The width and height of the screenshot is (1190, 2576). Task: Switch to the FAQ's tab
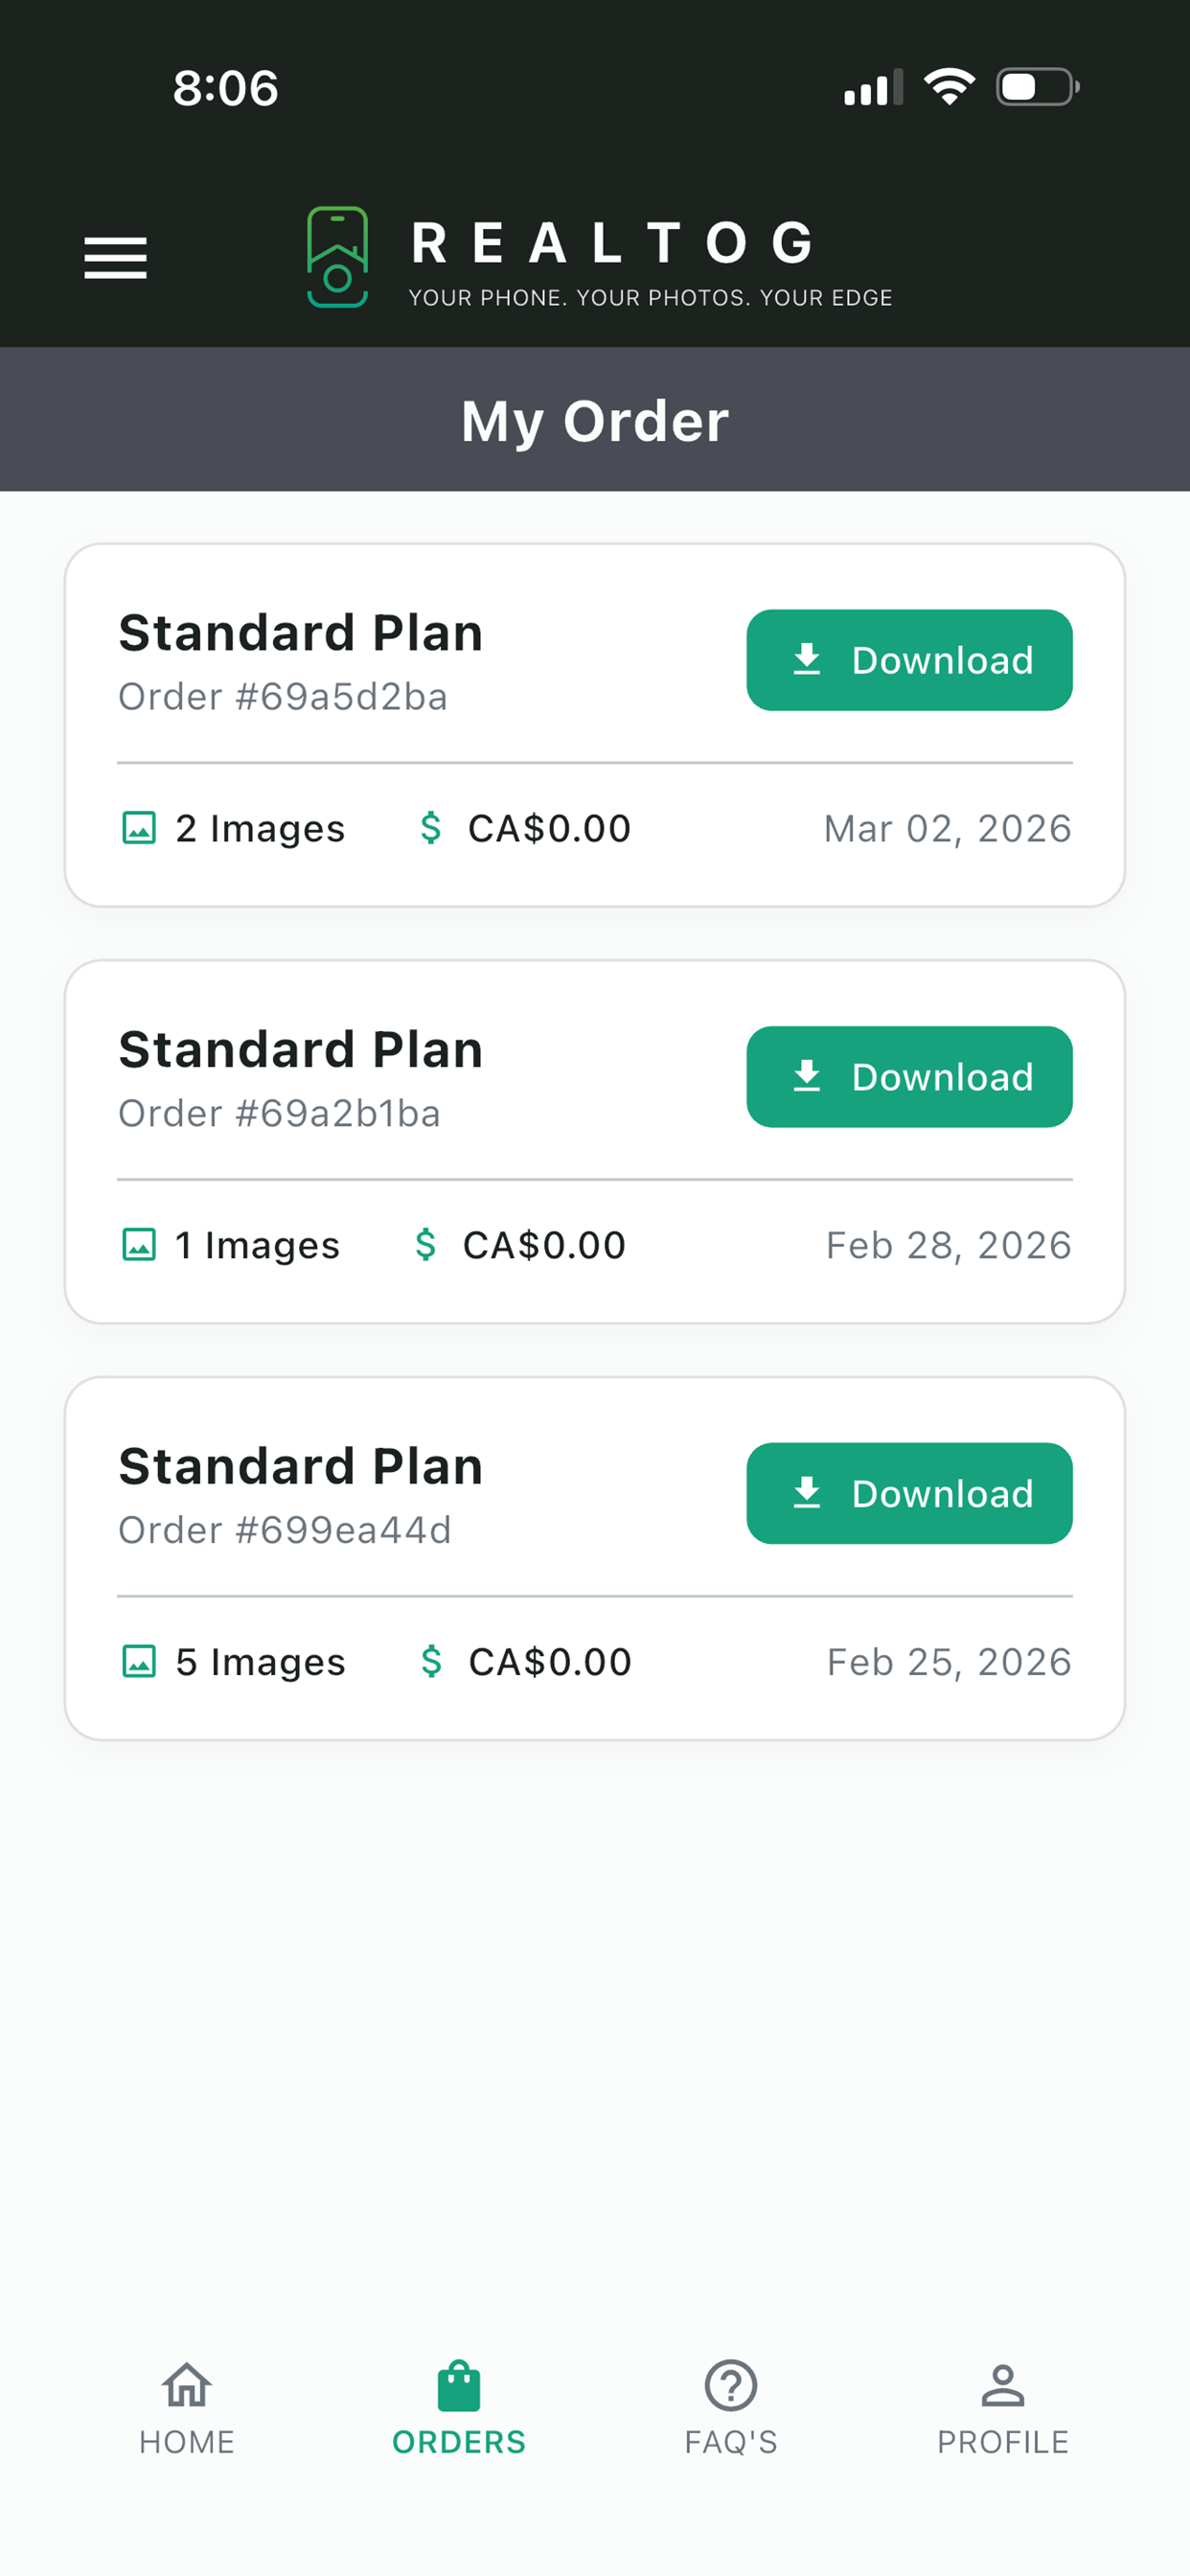click(731, 2408)
